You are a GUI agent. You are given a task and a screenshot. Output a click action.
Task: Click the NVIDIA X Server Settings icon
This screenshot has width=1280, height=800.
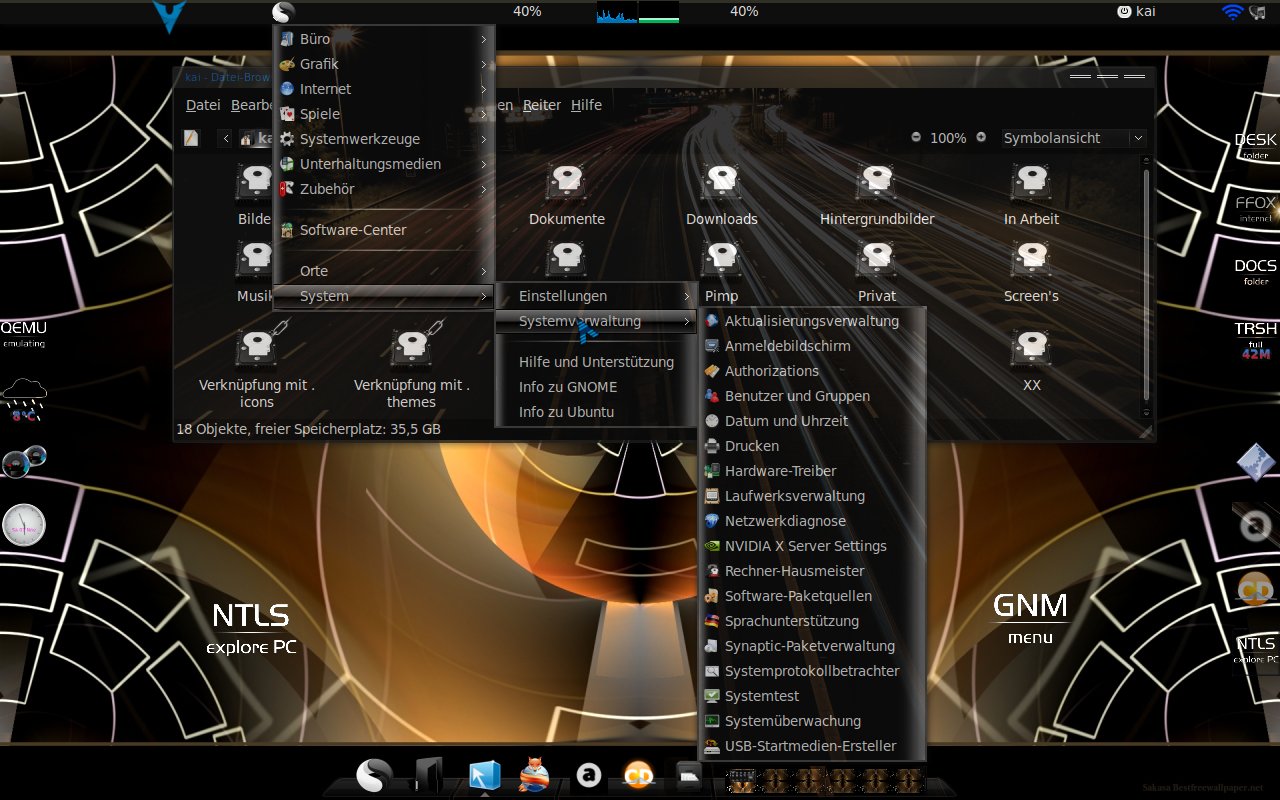click(712, 546)
